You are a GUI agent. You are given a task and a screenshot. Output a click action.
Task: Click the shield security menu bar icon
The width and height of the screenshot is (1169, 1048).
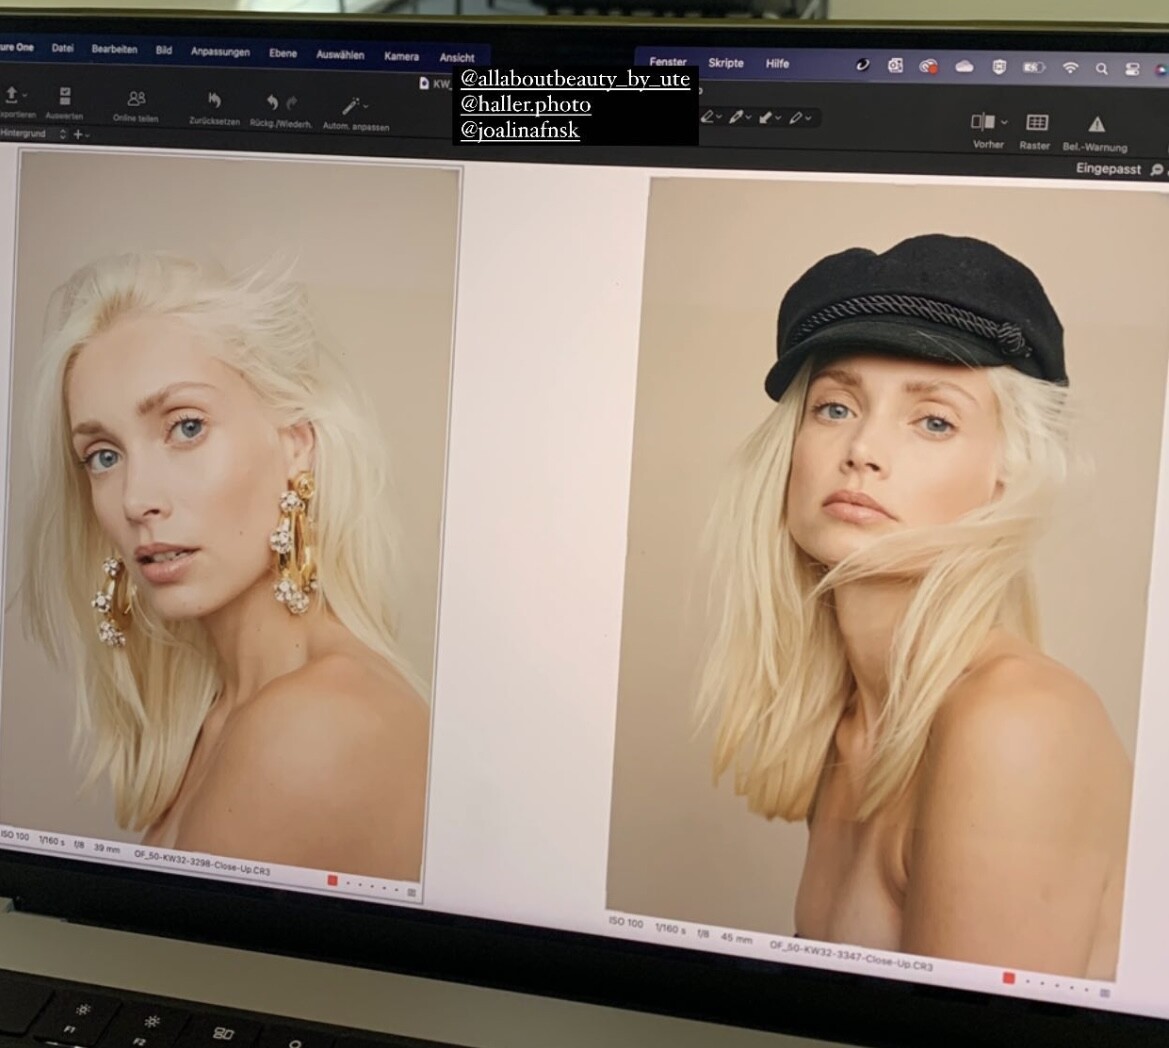pos(999,67)
